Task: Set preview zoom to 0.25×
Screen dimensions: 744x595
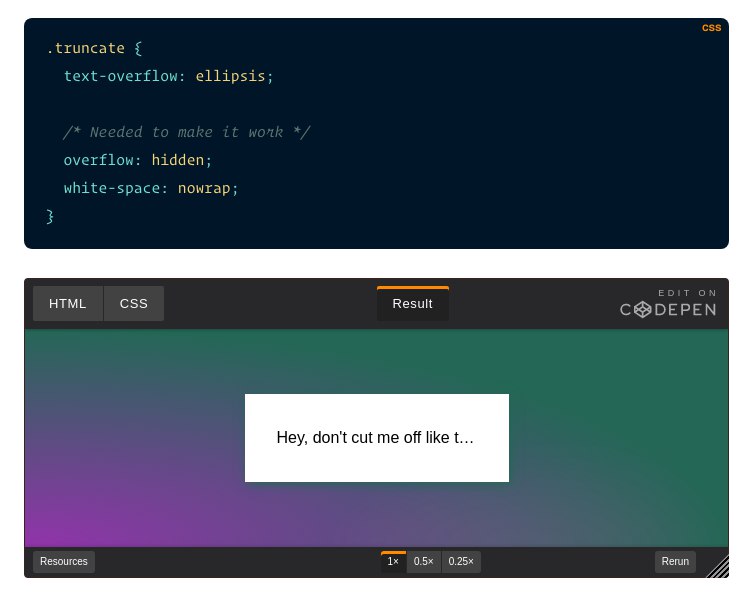Action: click(x=461, y=562)
